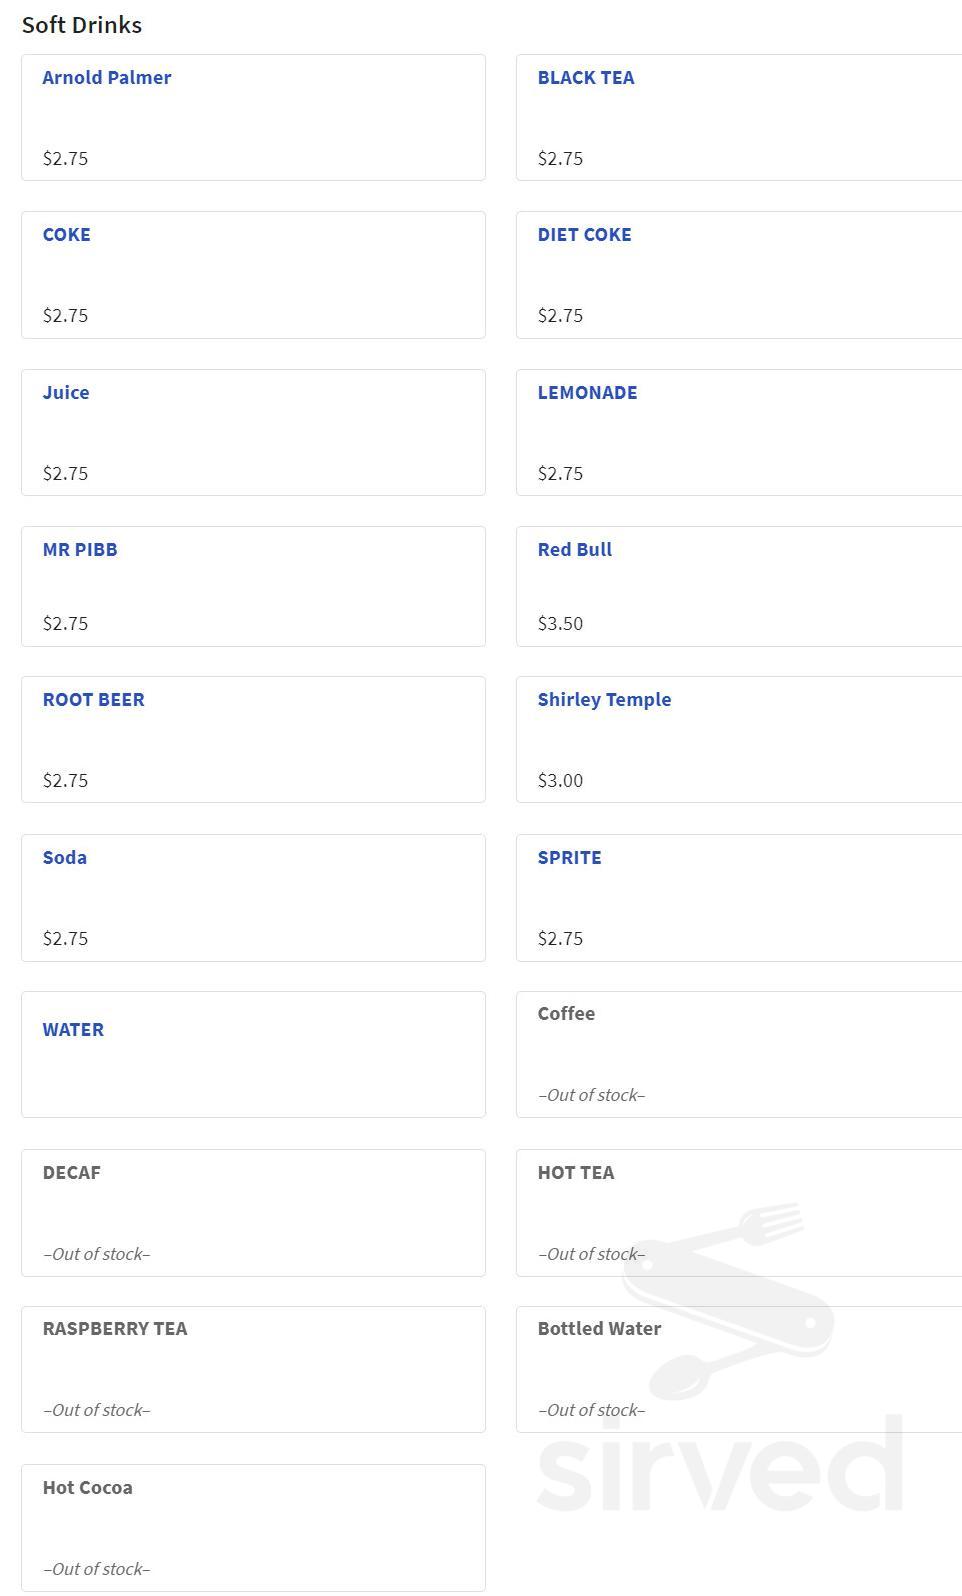The height and width of the screenshot is (1596, 962).
Task: Open the DIET COKE item
Action: click(585, 235)
